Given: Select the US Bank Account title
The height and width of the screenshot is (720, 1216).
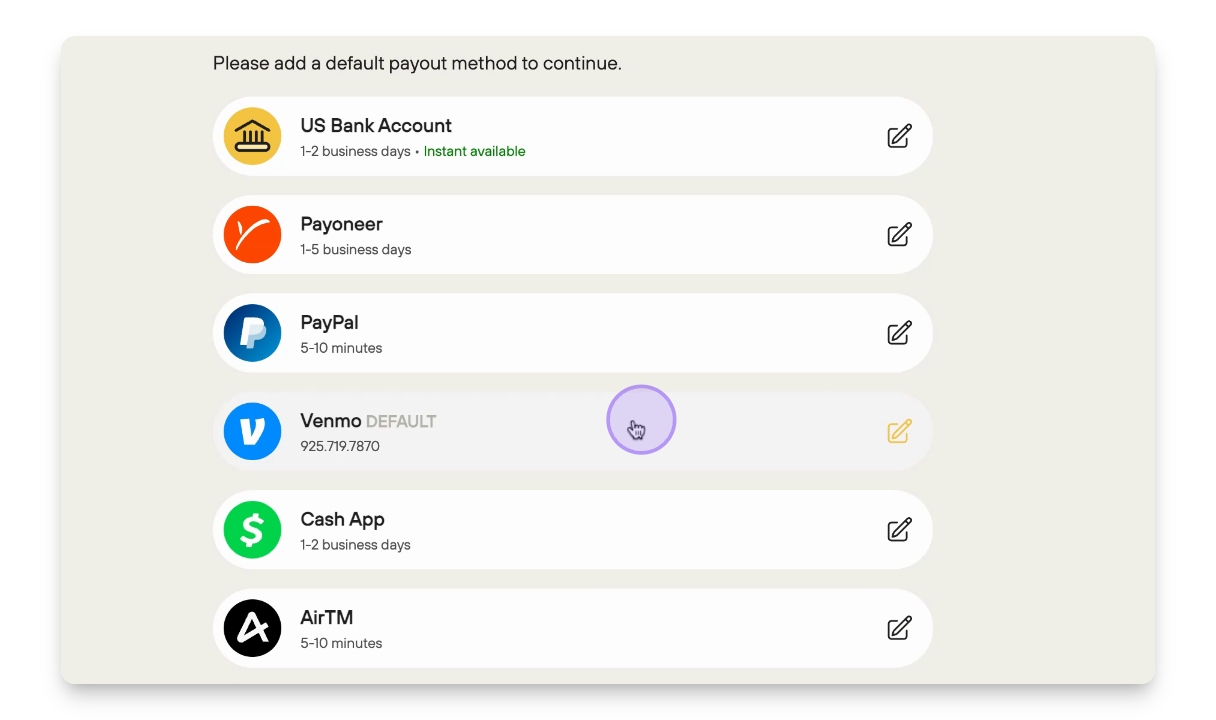Looking at the screenshot, I should [376, 126].
